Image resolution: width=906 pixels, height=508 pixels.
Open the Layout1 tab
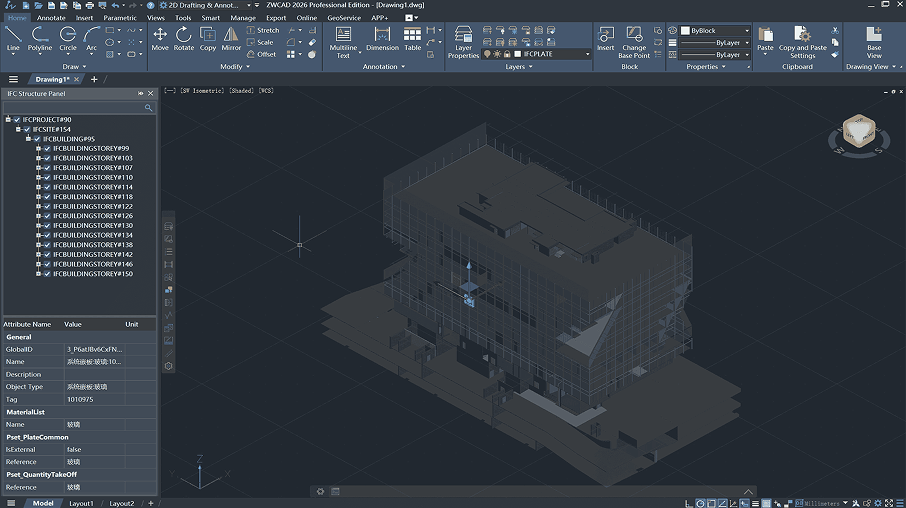81,503
